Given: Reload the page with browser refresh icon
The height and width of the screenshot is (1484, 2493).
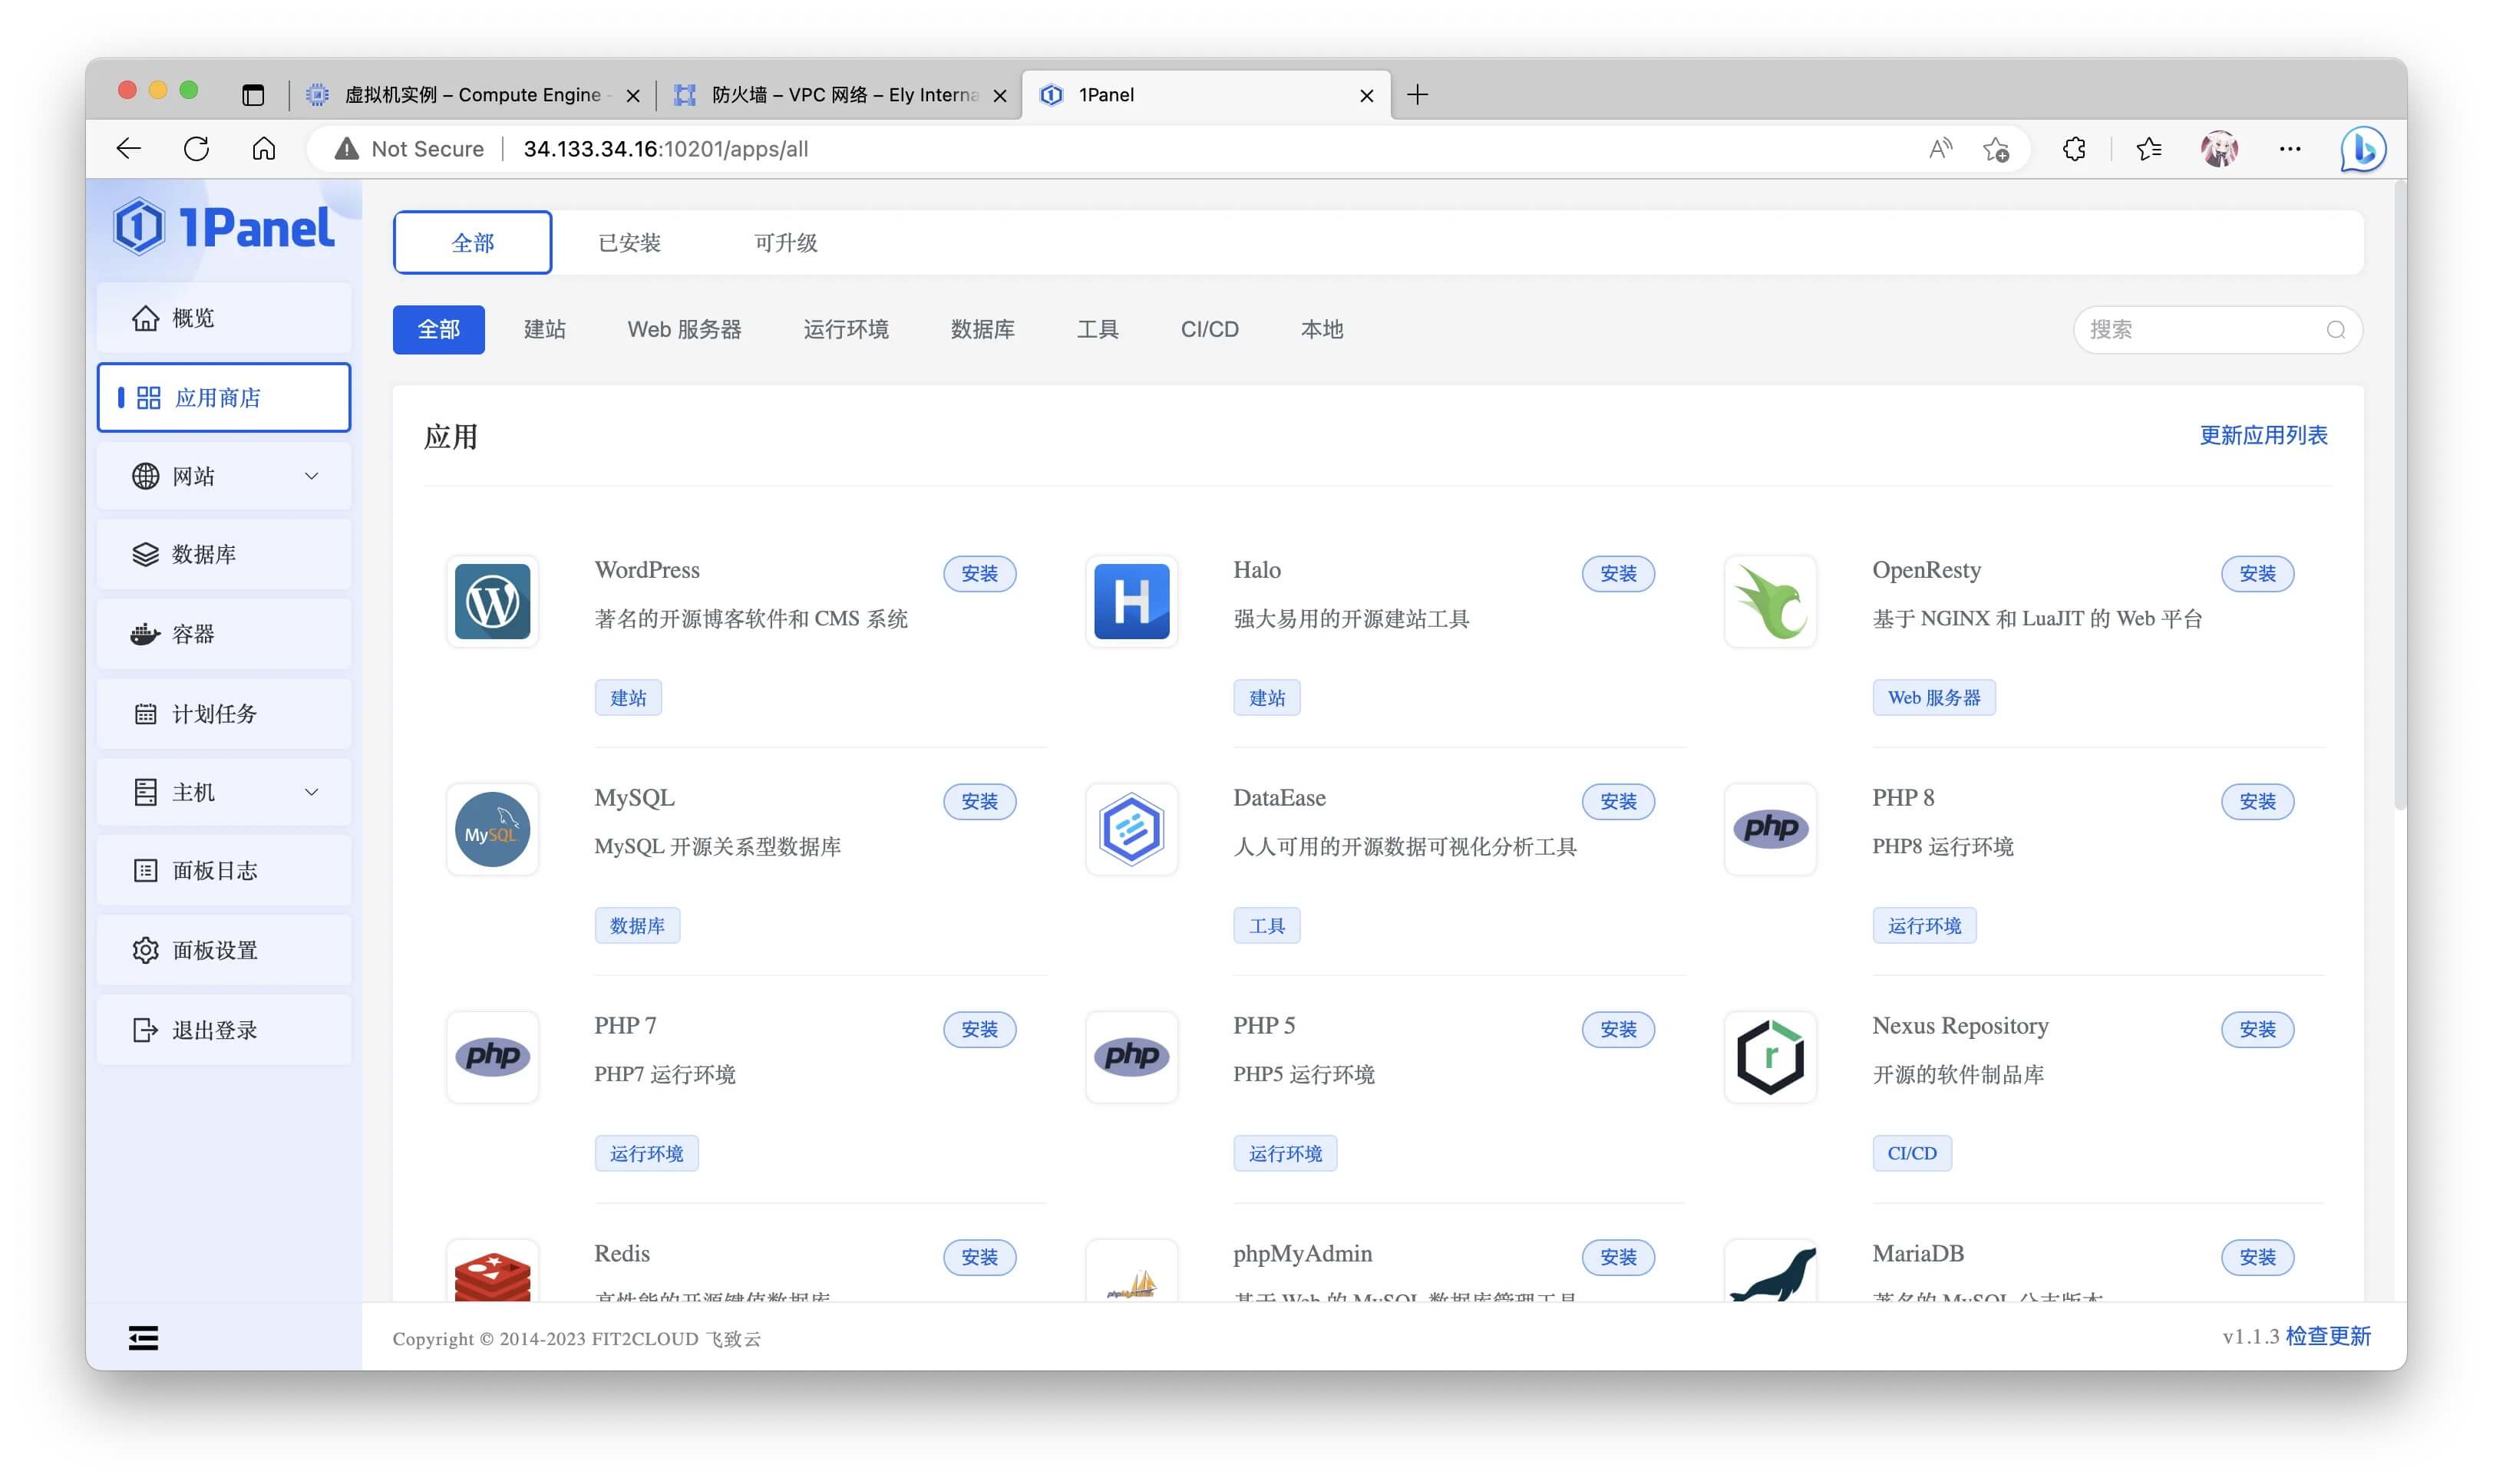Looking at the screenshot, I should tap(196, 149).
